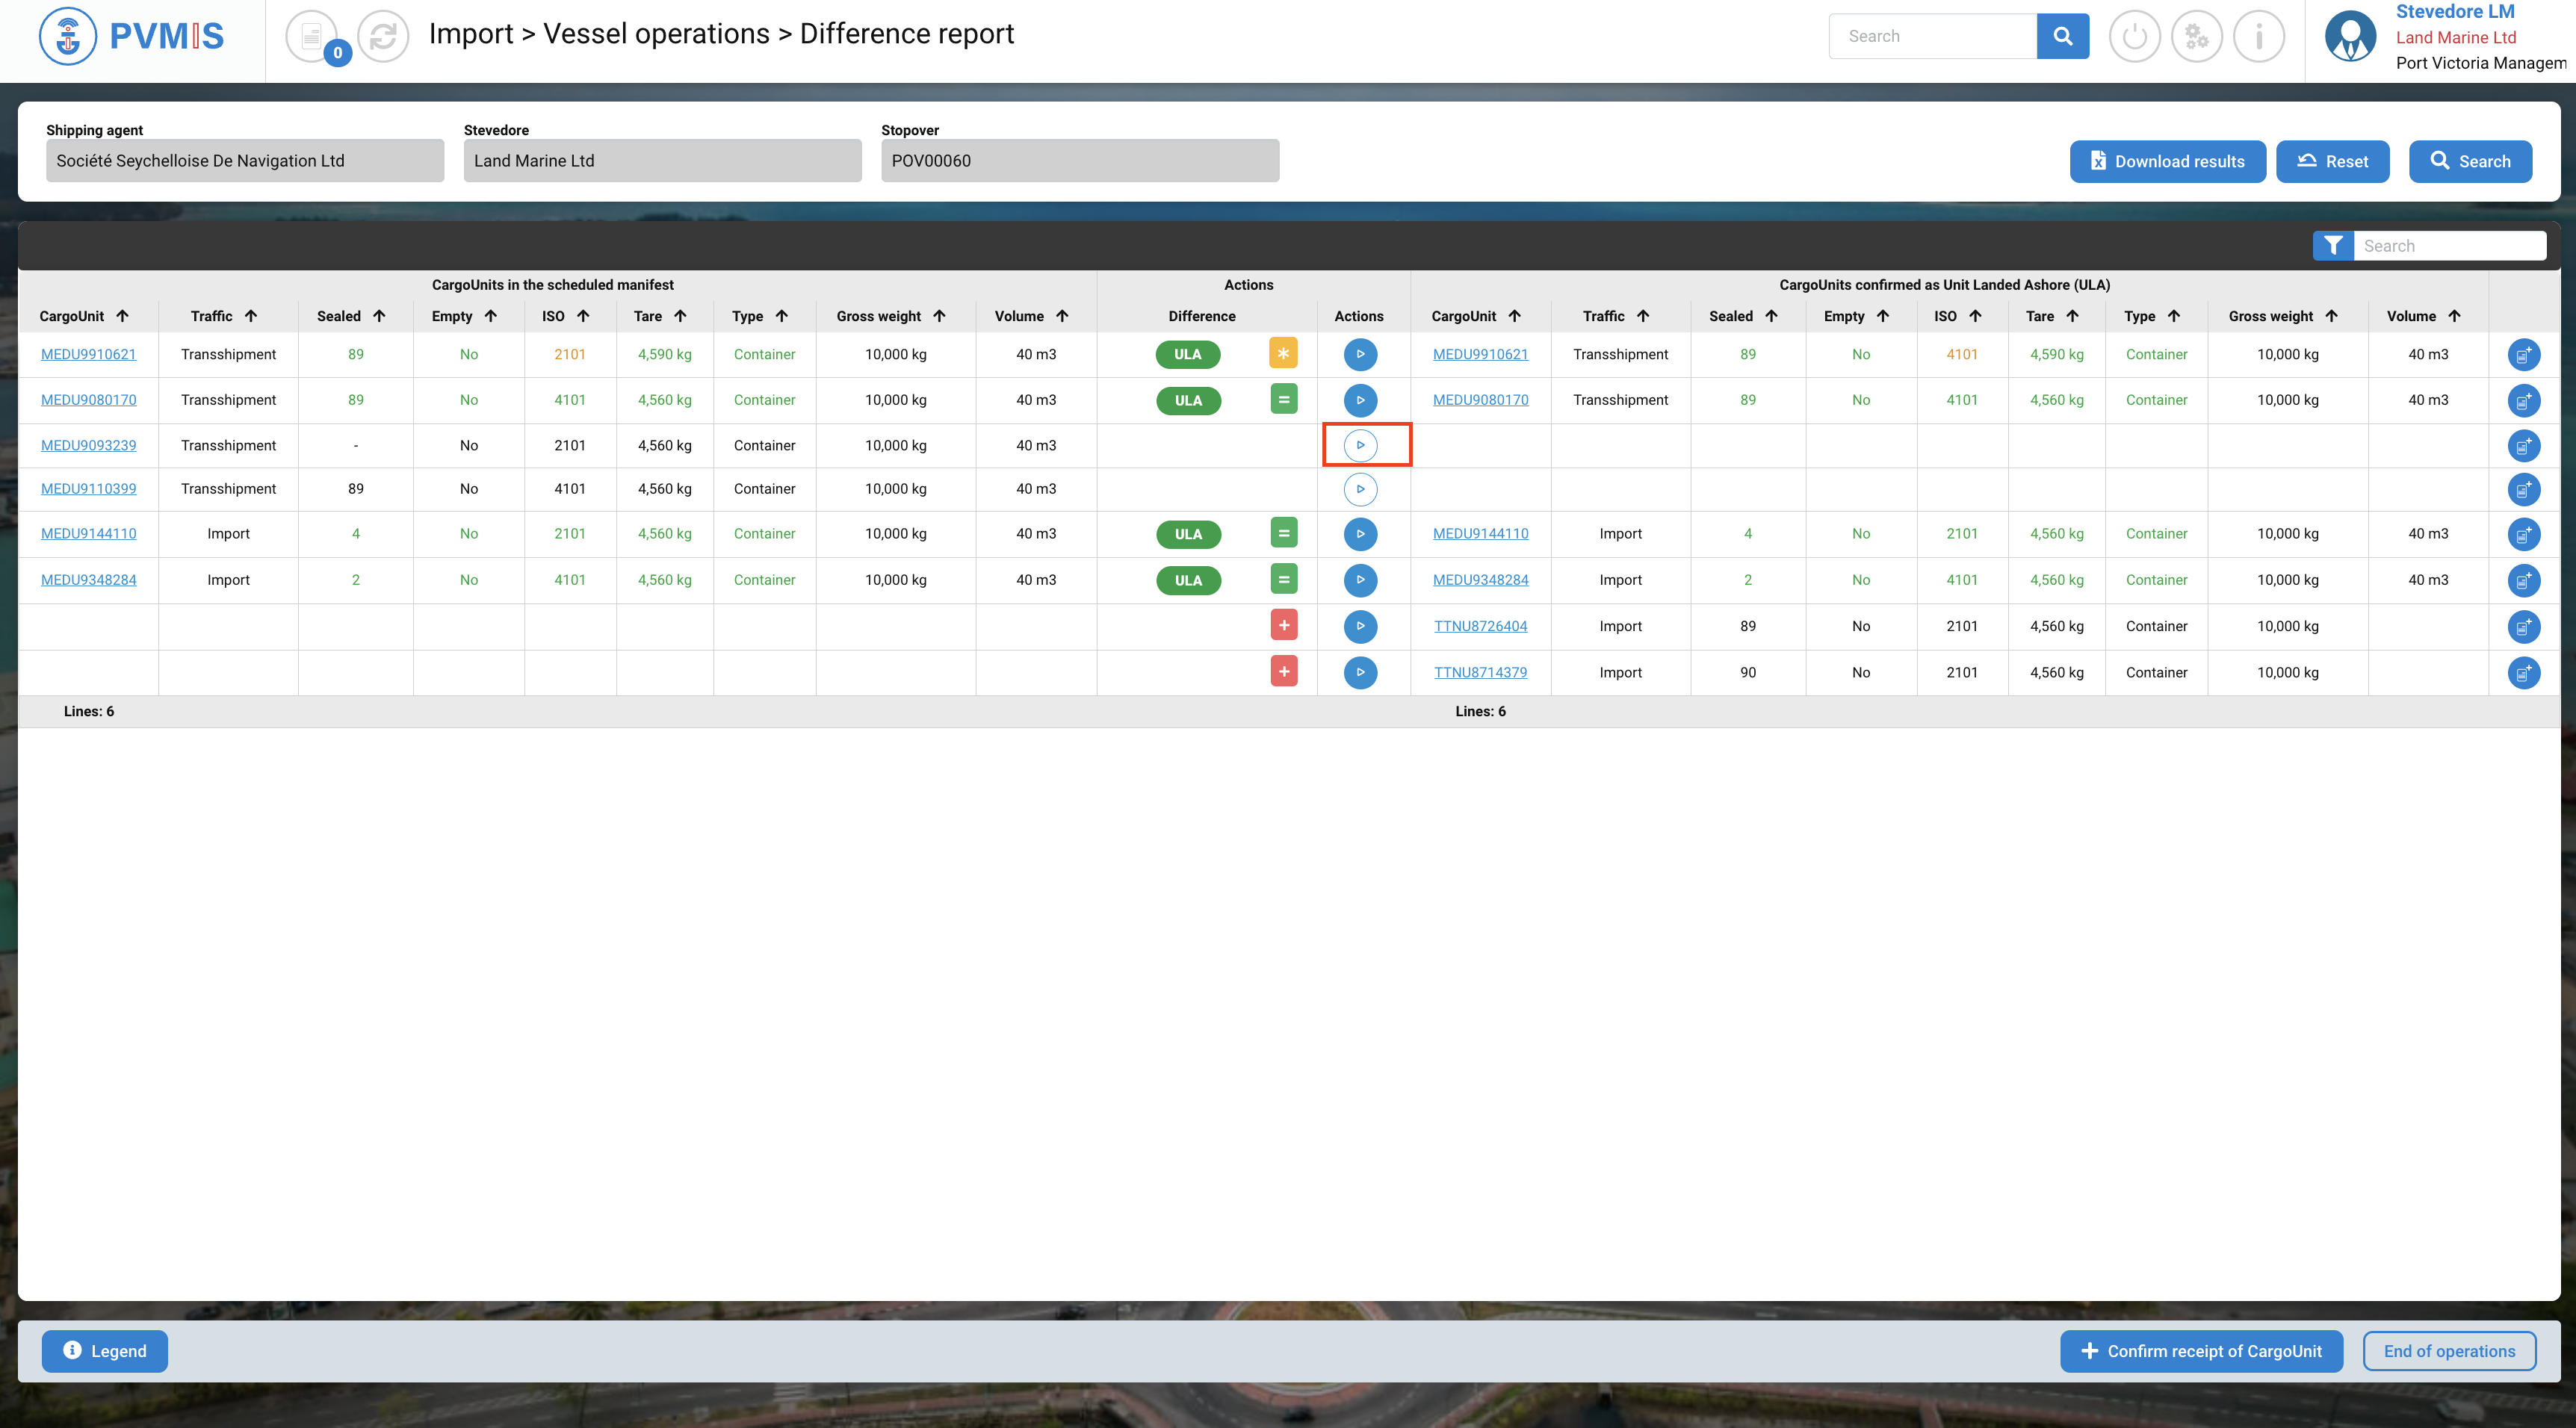Click the refresh arrows icon
The width and height of the screenshot is (2576, 1428).
383,37
